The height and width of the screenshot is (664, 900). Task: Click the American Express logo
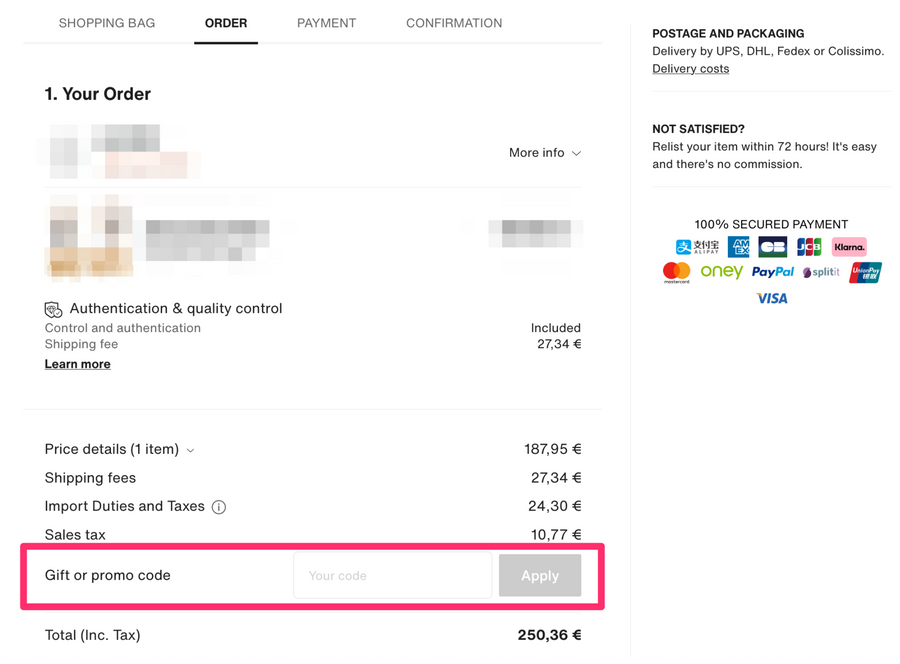[739, 247]
